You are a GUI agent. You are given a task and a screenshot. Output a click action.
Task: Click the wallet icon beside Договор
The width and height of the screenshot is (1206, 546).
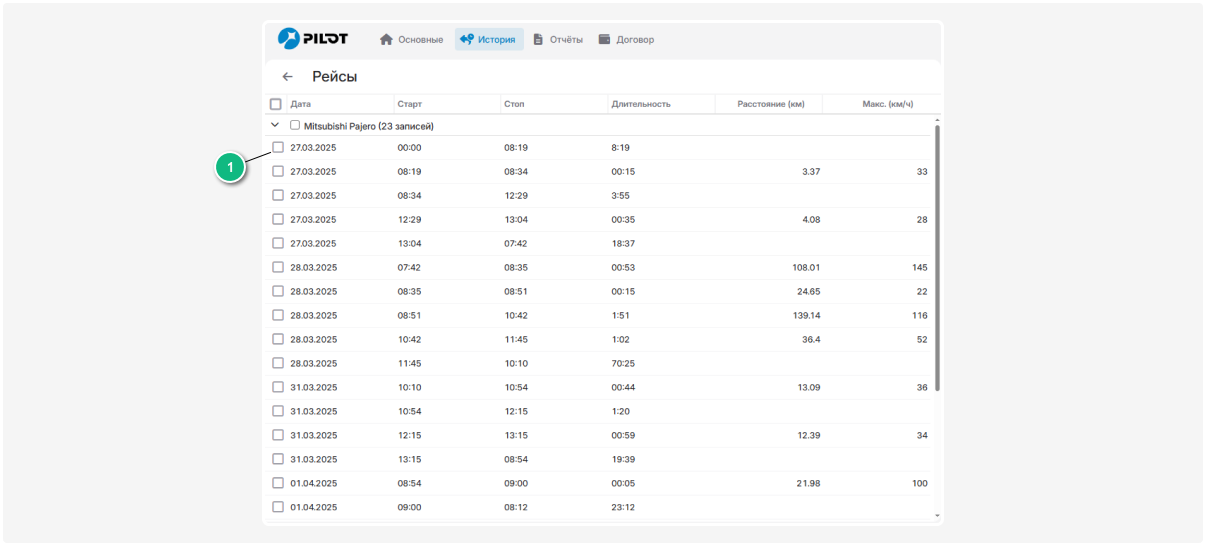[x=604, y=40]
